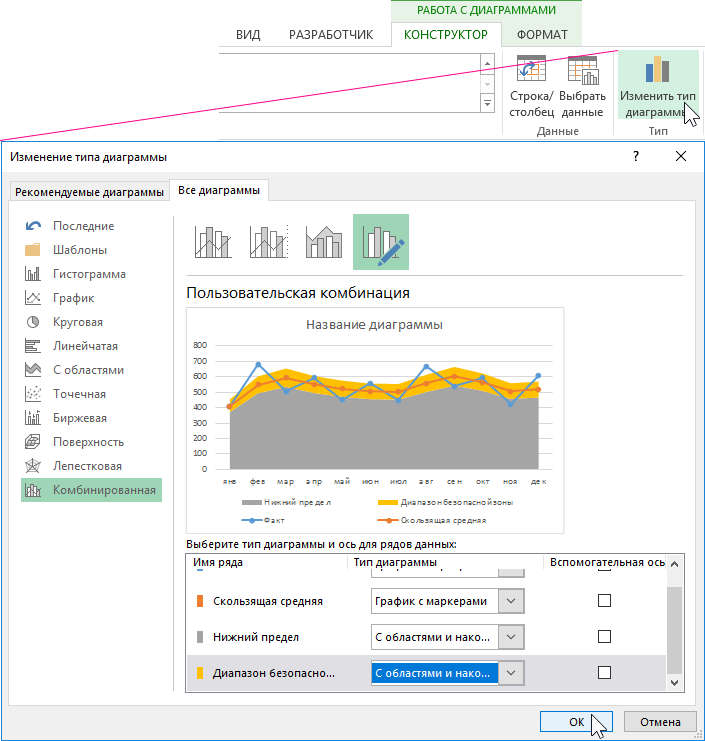The image size is (705, 741).
Task: Open chart type dropdown for Диапазон безопасной зоны
Action: coord(511,673)
